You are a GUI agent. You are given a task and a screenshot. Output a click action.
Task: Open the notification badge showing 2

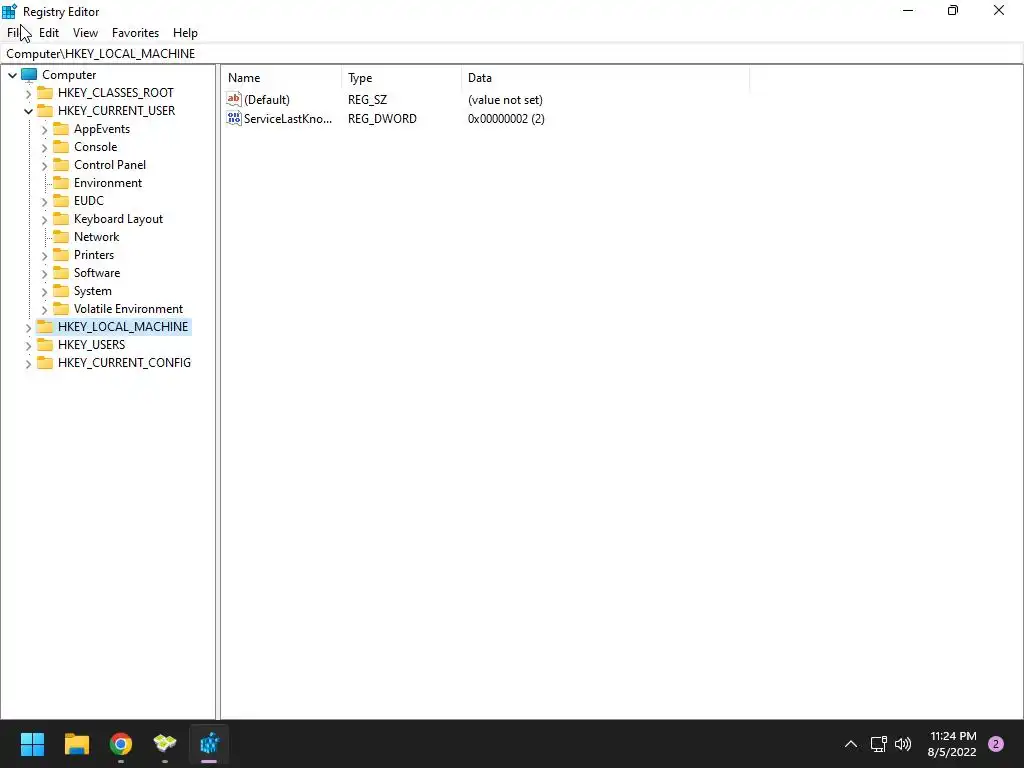[996, 744]
